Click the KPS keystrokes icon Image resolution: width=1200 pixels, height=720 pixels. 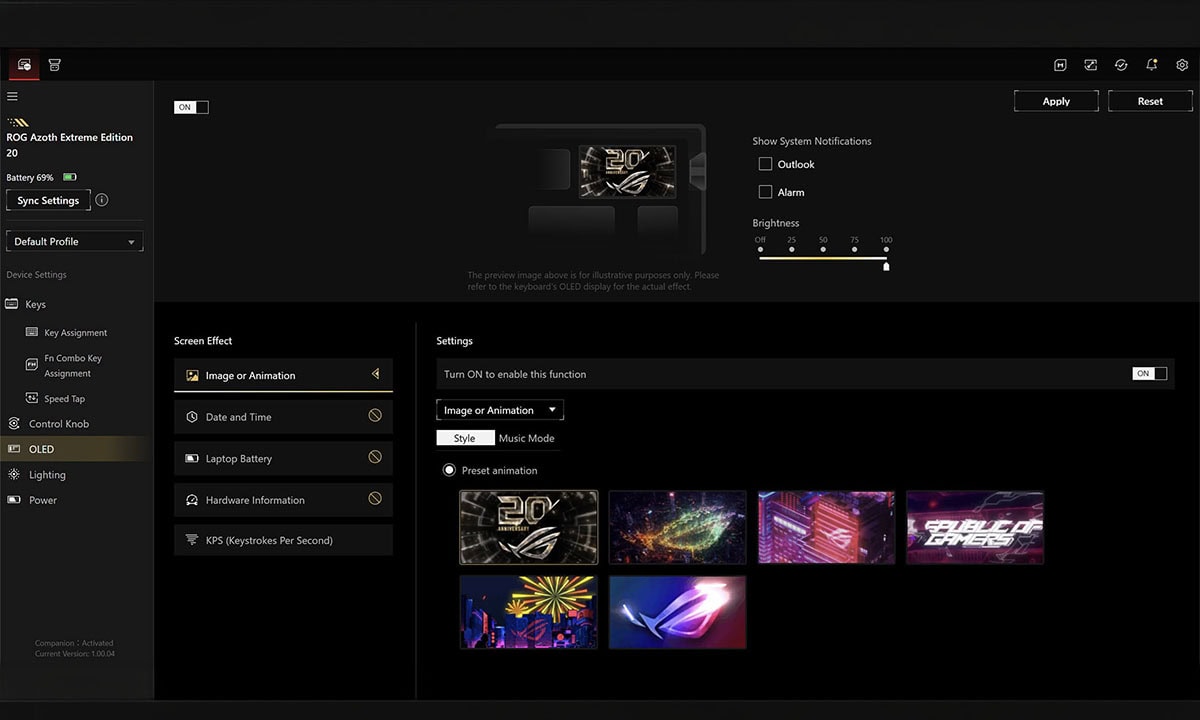tap(192, 540)
